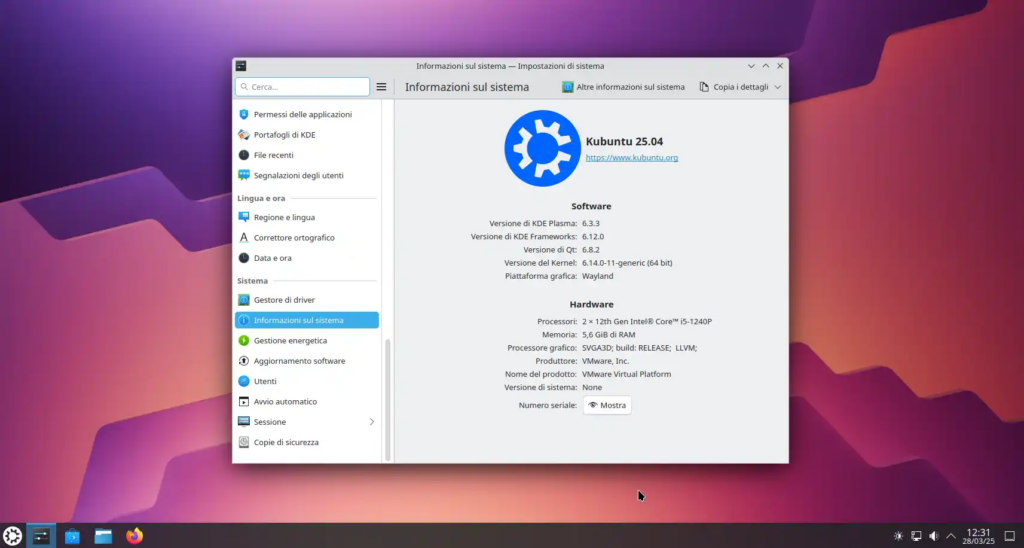Click kernel value 6.14.0-11-generic (64 bit)
This screenshot has width=1024, height=548.
627,263
